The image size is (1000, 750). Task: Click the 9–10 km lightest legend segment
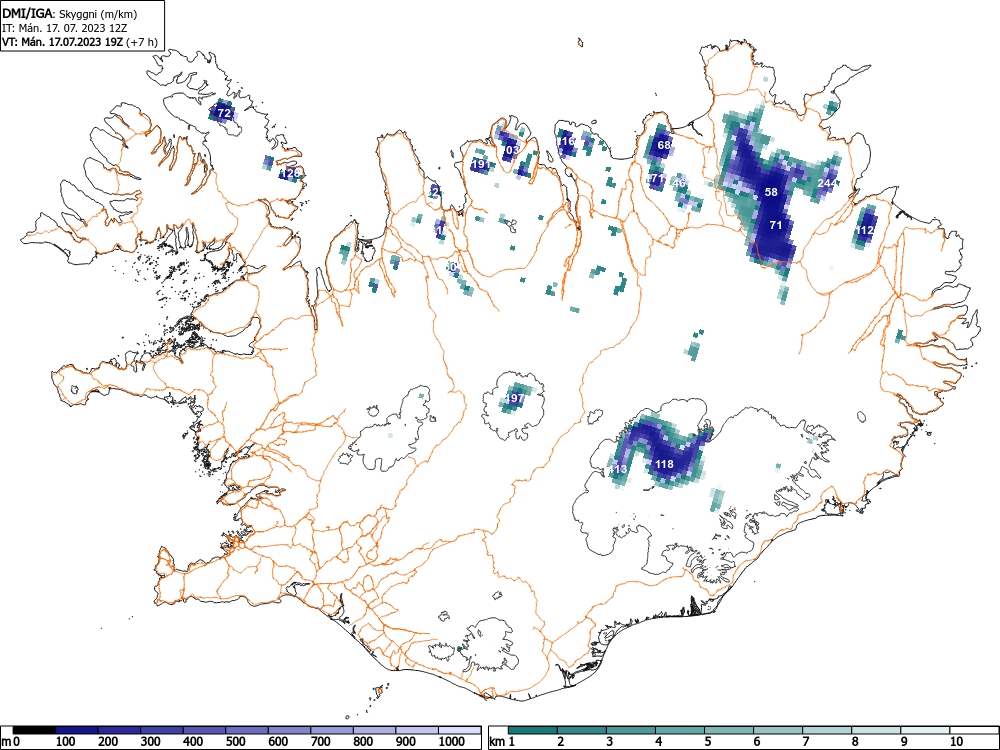click(925, 730)
